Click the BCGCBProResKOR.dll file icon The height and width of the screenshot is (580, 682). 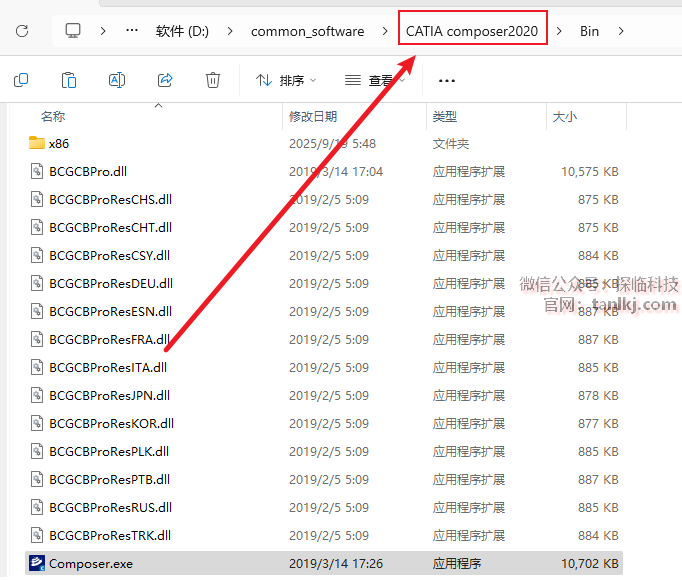[37, 423]
